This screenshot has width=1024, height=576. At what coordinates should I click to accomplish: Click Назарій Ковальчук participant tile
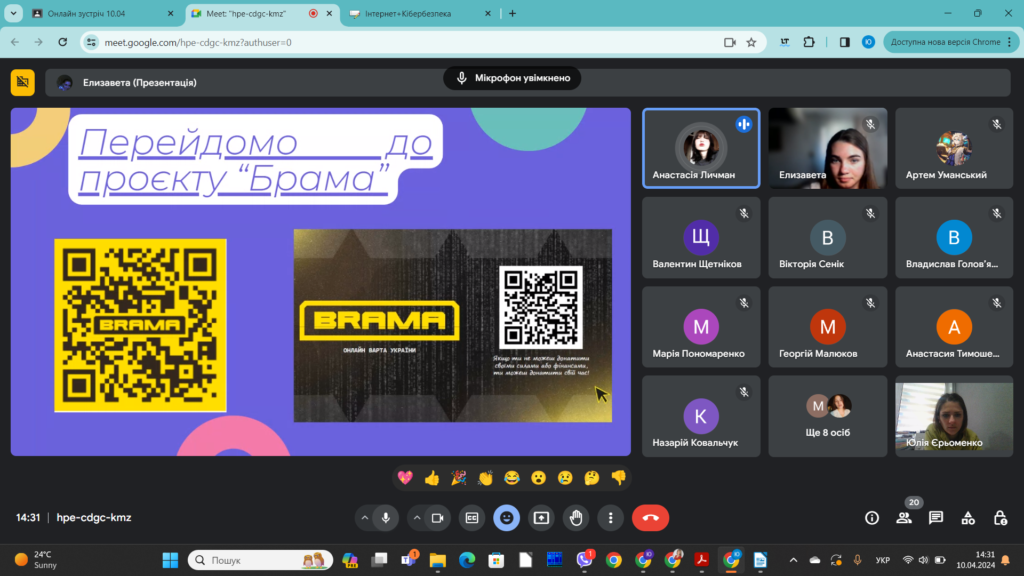[701, 416]
